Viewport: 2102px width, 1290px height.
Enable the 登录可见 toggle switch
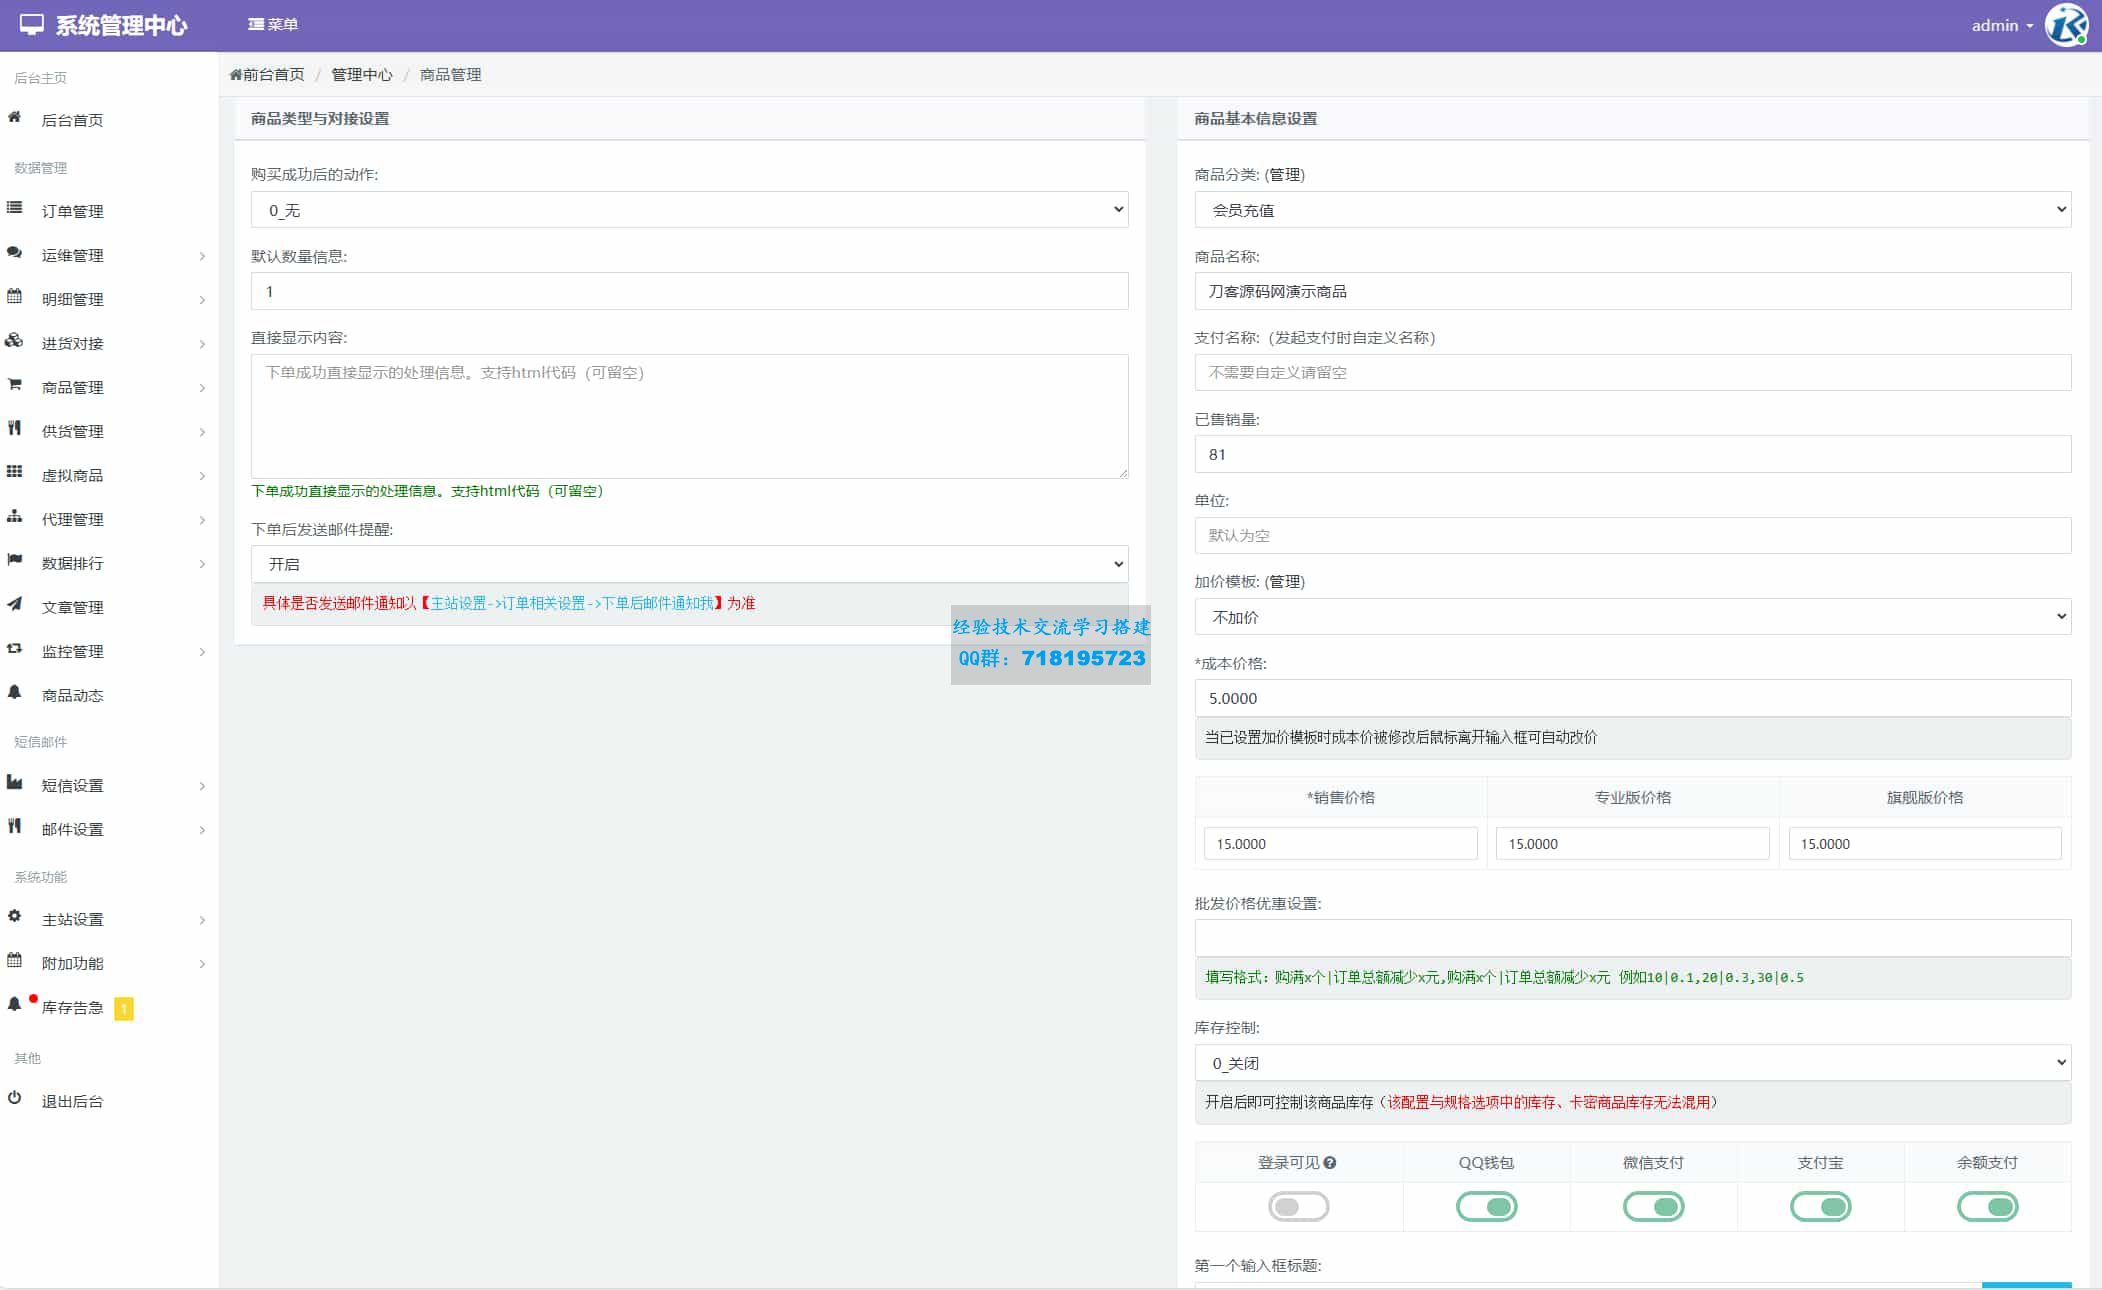(1298, 1207)
